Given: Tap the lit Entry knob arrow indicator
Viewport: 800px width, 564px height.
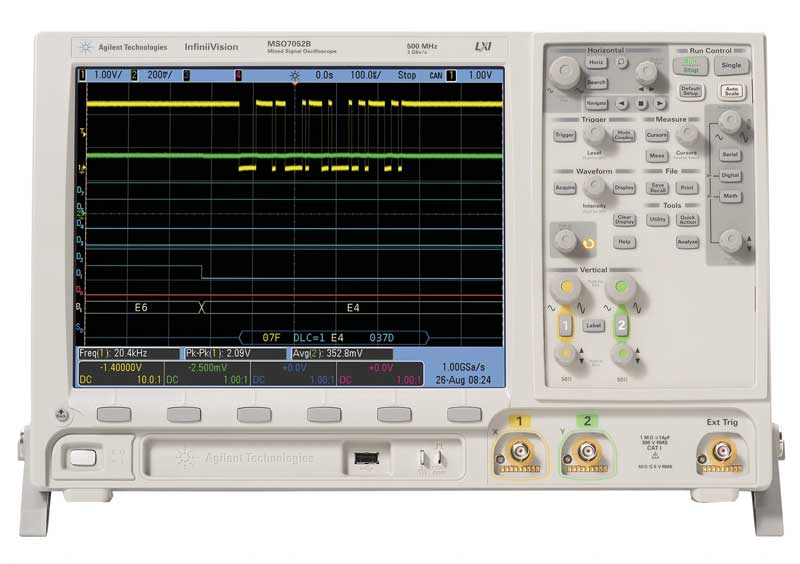Looking at the screenshot, I should click(588, 243).
